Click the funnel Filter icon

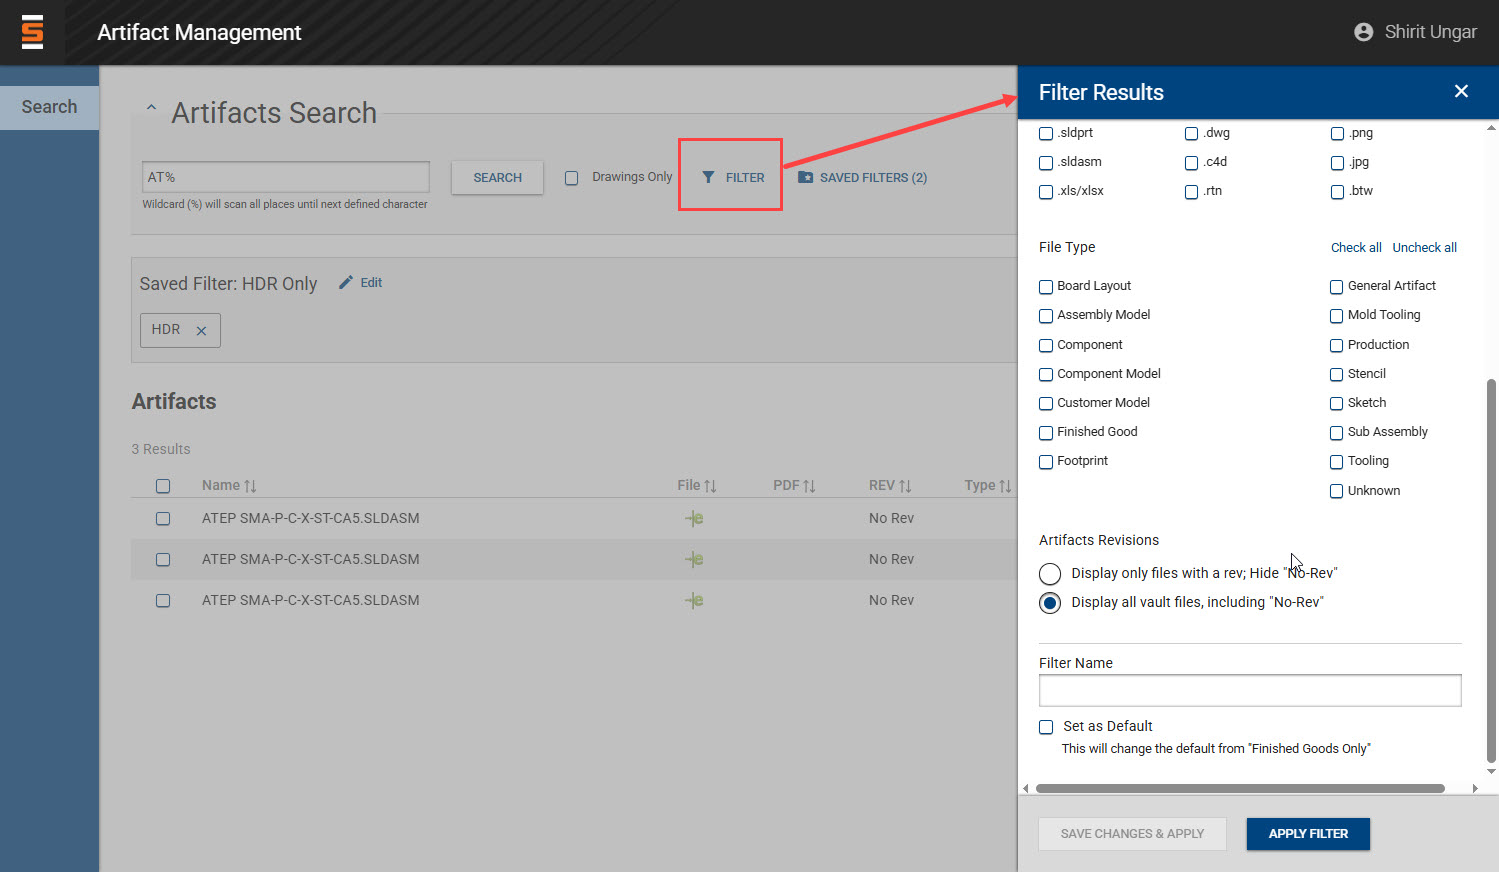[708, 177]
